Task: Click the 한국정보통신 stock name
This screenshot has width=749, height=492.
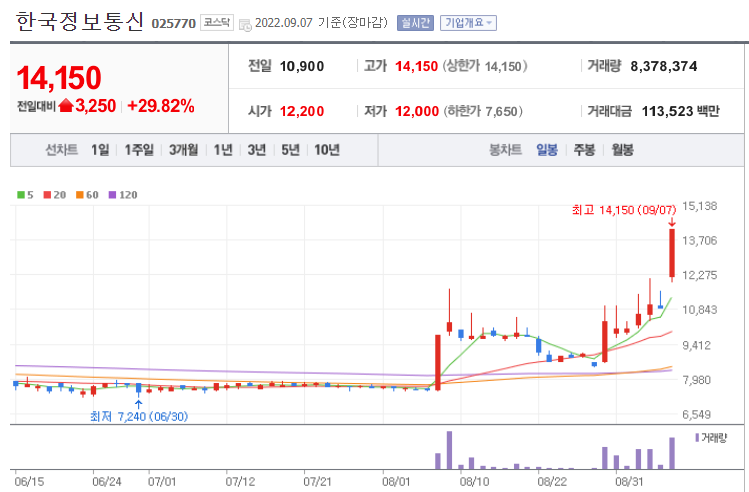Action: pos(79,21)
